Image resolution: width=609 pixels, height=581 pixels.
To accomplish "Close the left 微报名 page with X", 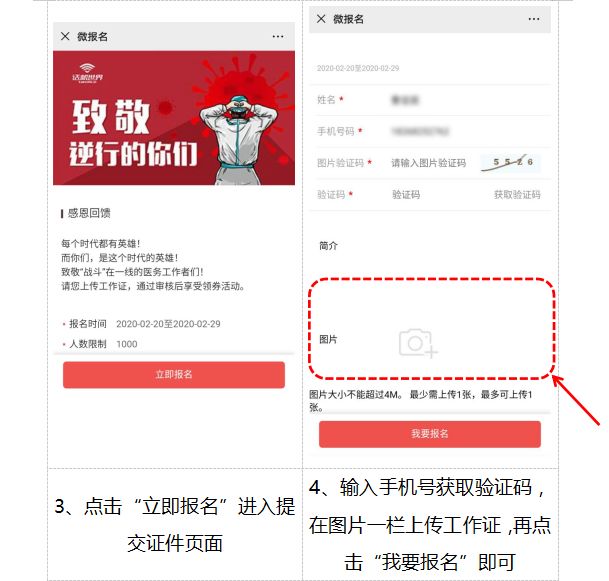I will pos(65,37).
